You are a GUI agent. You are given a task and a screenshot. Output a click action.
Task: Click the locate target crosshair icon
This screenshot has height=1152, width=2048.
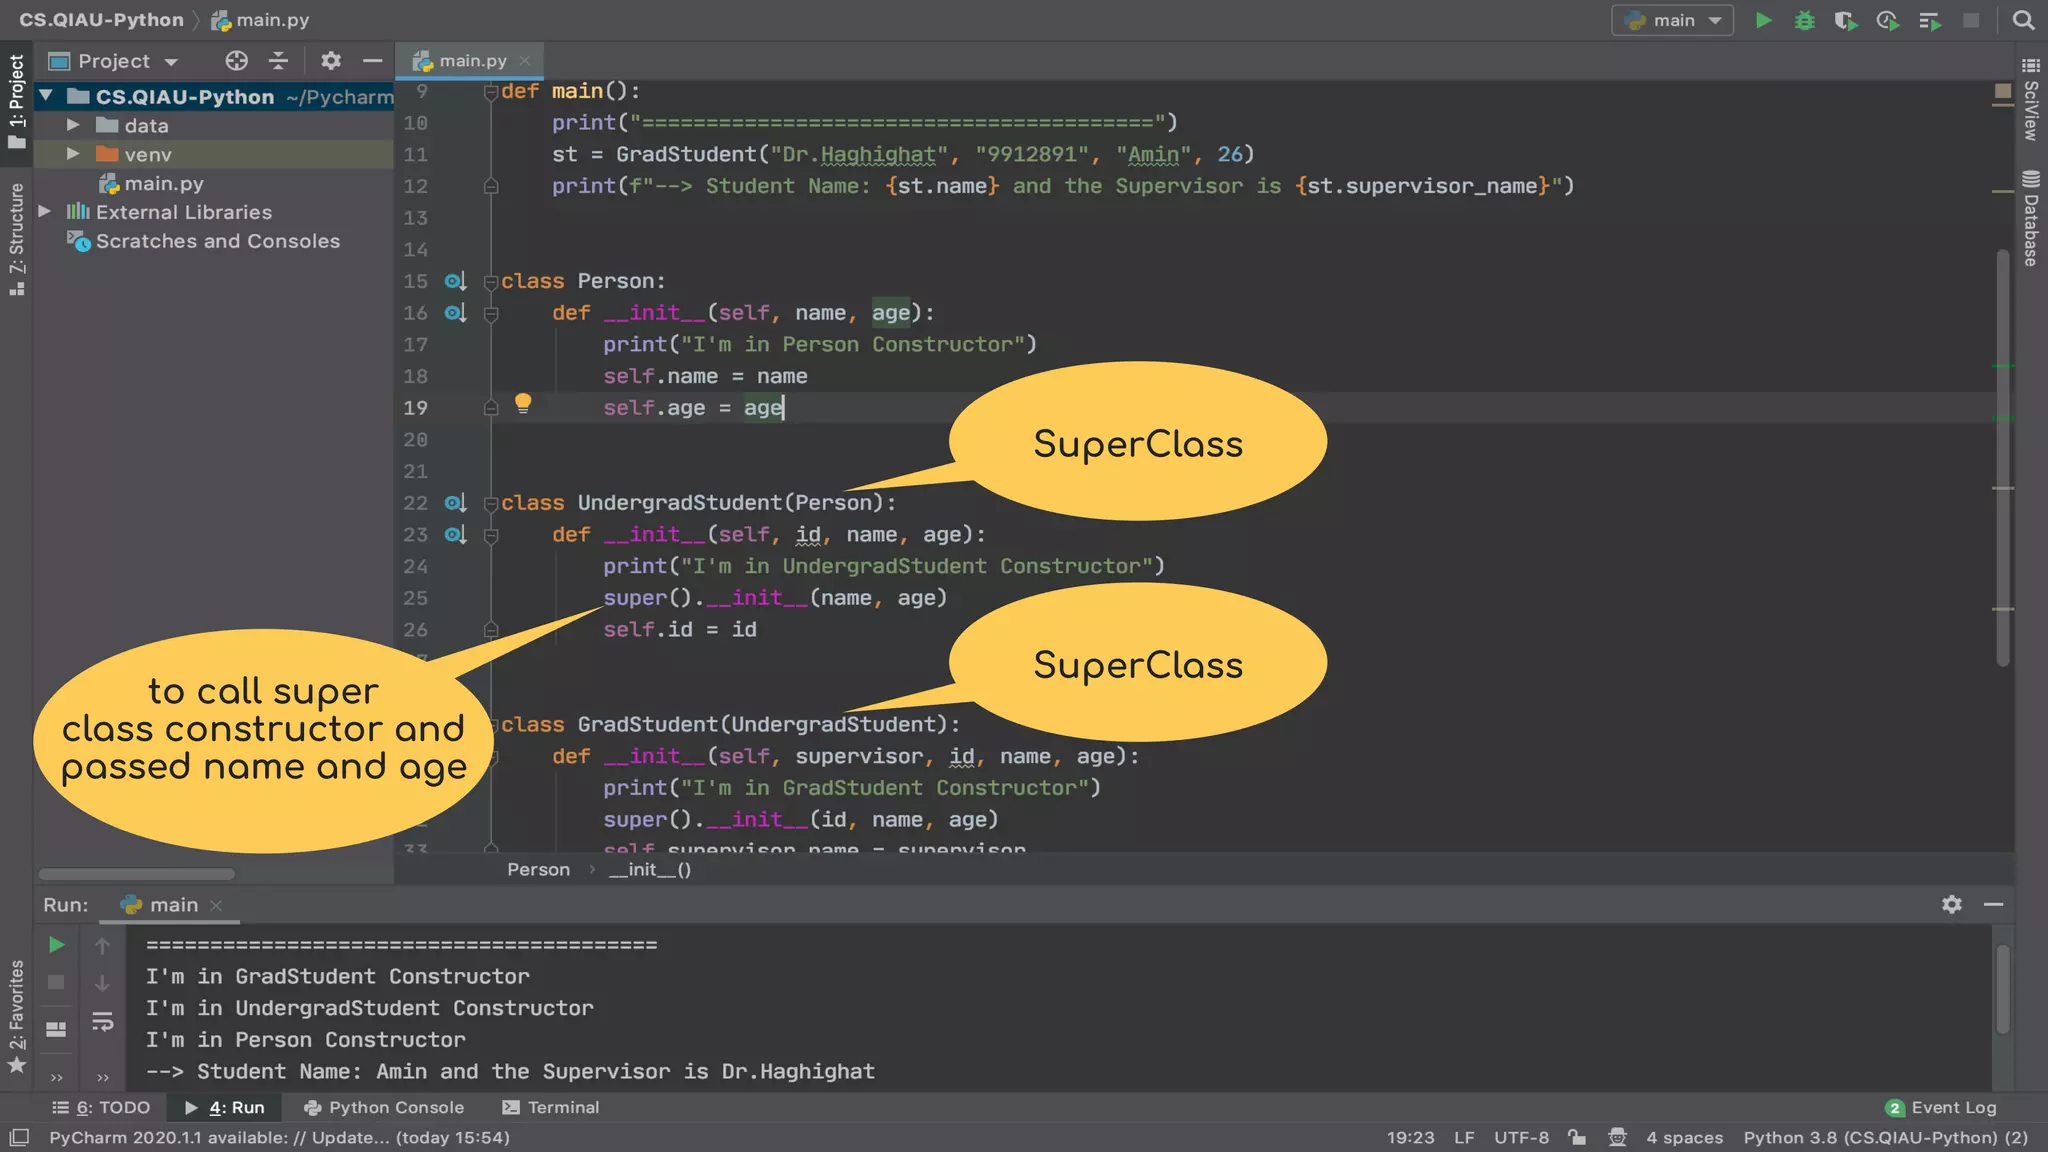(236, 61)
